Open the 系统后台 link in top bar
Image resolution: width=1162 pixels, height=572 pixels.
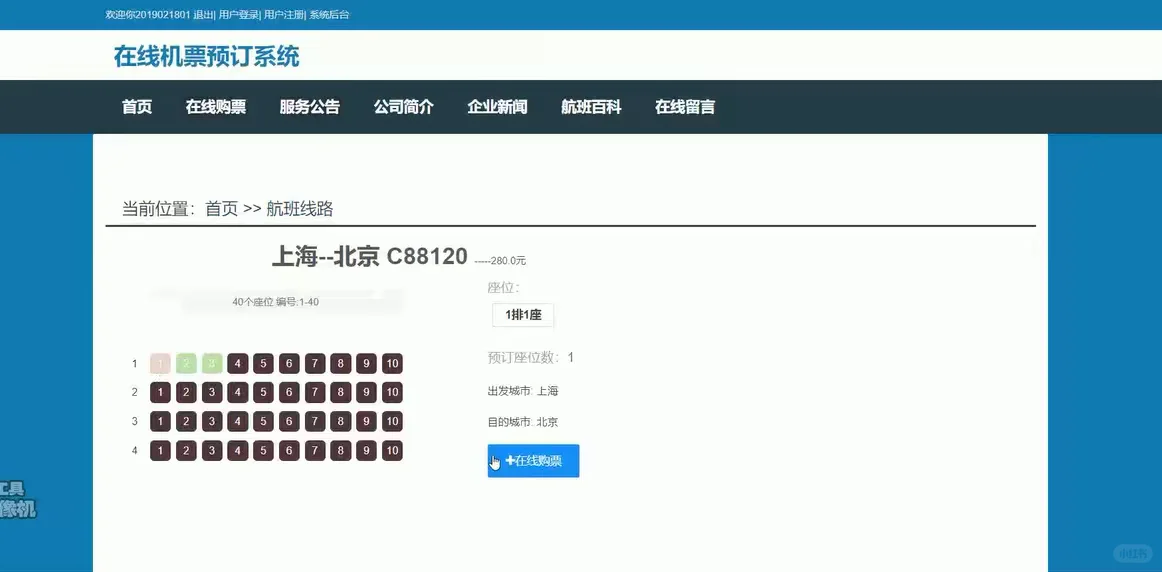point(329,14)
